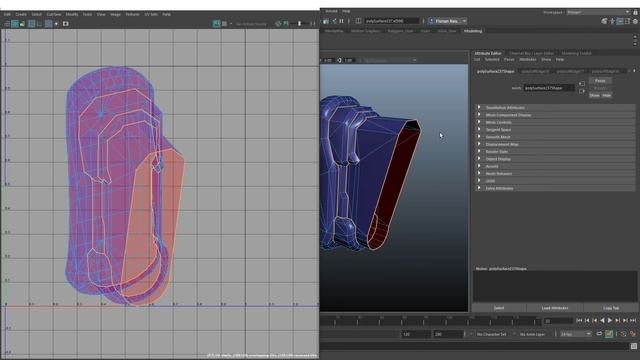The width and height of the screenshot is (640, 360).
Task: Switch to the Attribute Editor tab
Action: [x=487, y=53]
